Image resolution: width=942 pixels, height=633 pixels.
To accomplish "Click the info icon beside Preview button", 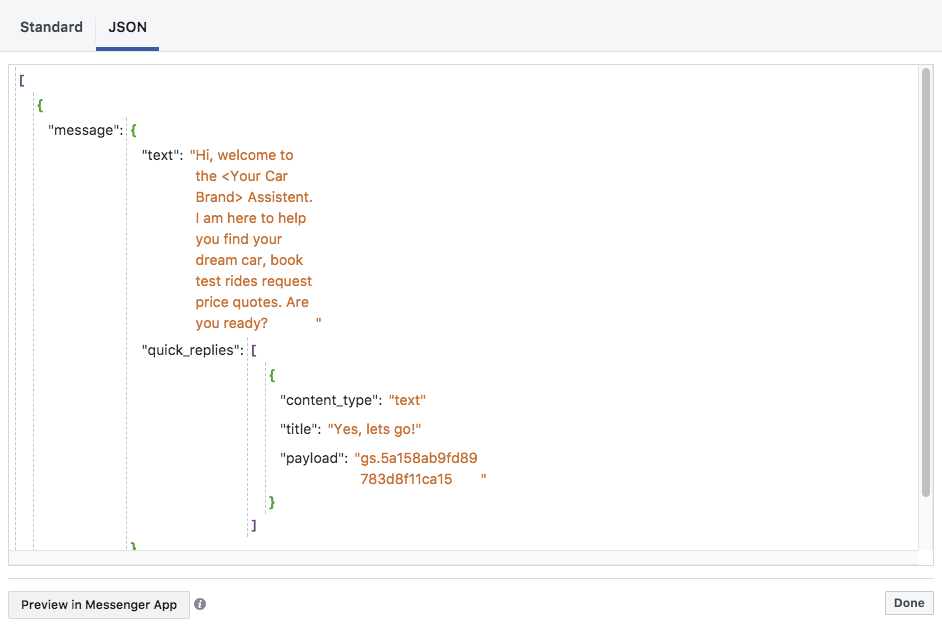I will 200,604.
